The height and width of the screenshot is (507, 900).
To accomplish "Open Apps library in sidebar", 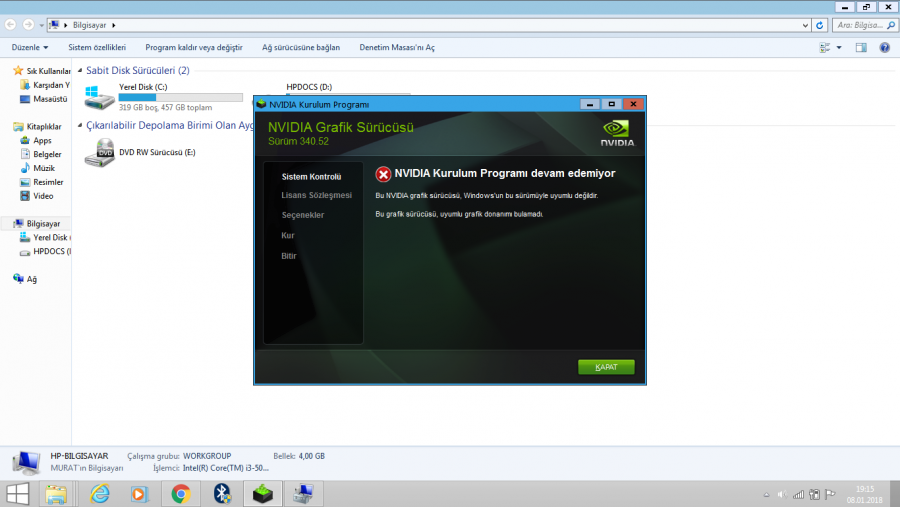I will pos(36,140).
